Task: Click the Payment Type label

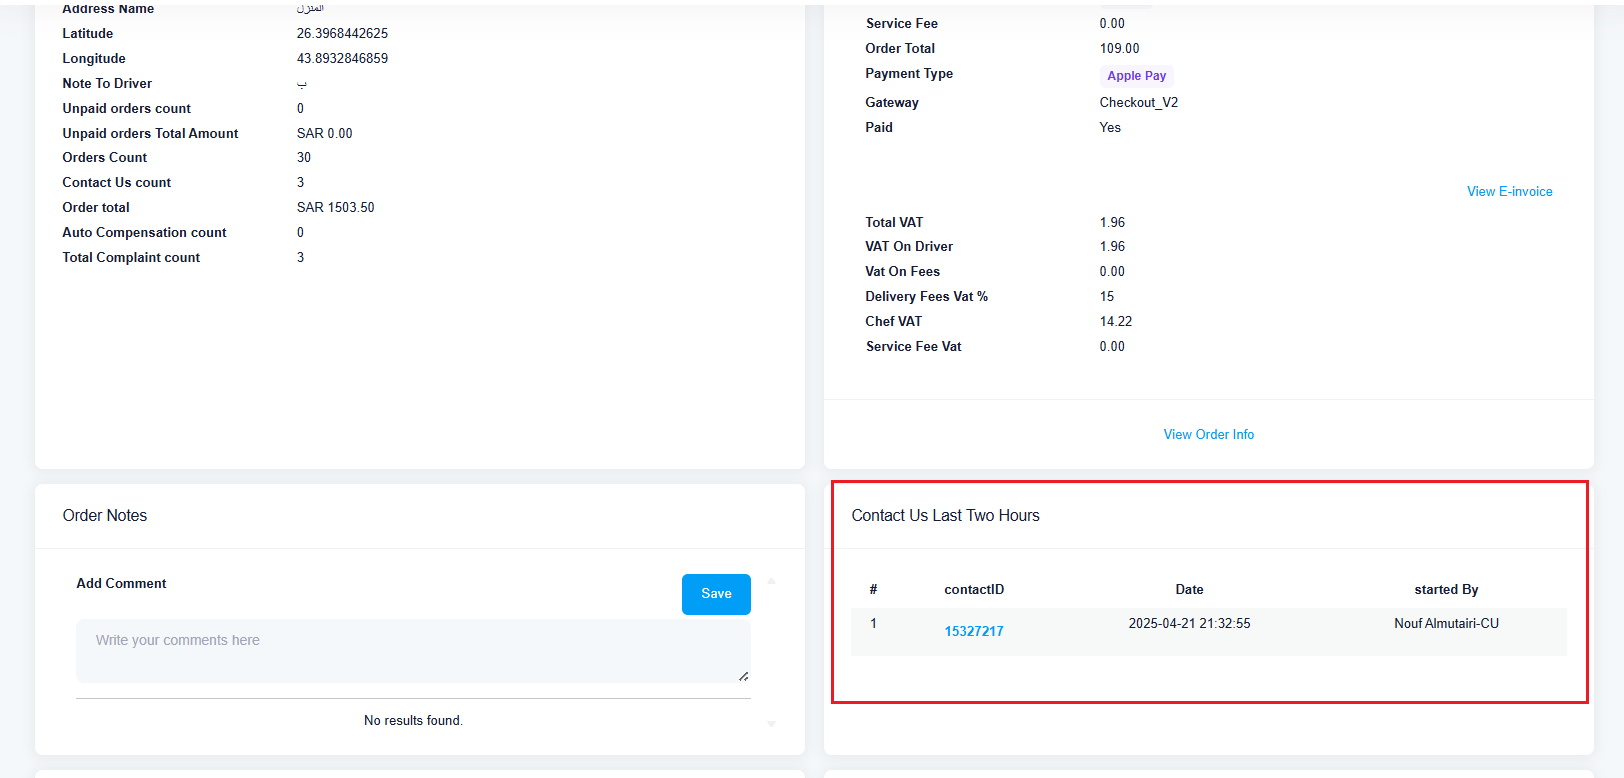Action: pos(909,74)
